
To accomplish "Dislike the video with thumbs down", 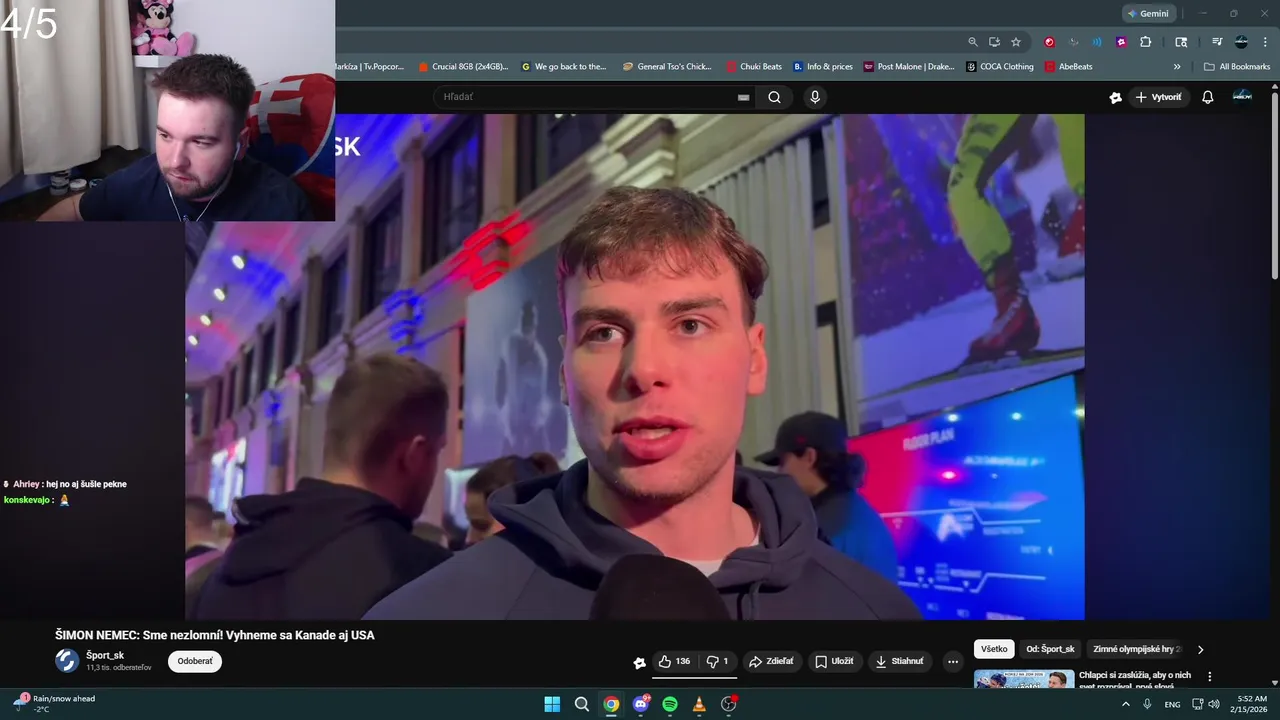I will coord(717,661).
